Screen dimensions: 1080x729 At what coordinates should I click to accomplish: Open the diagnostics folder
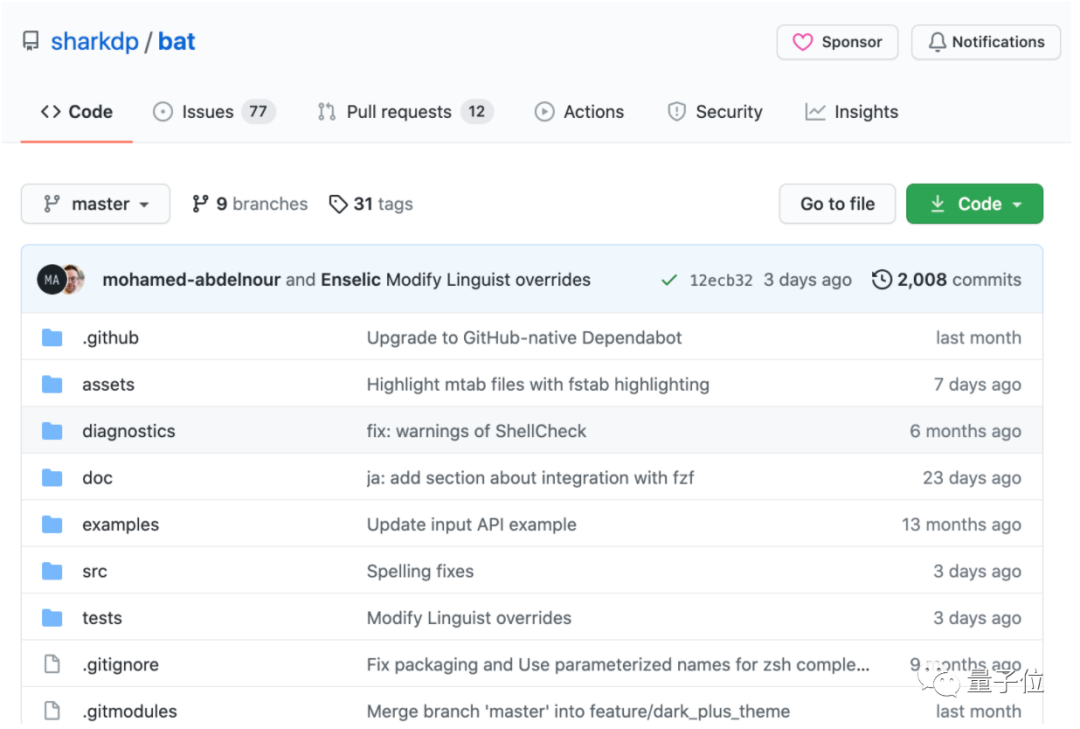[129, 431]
